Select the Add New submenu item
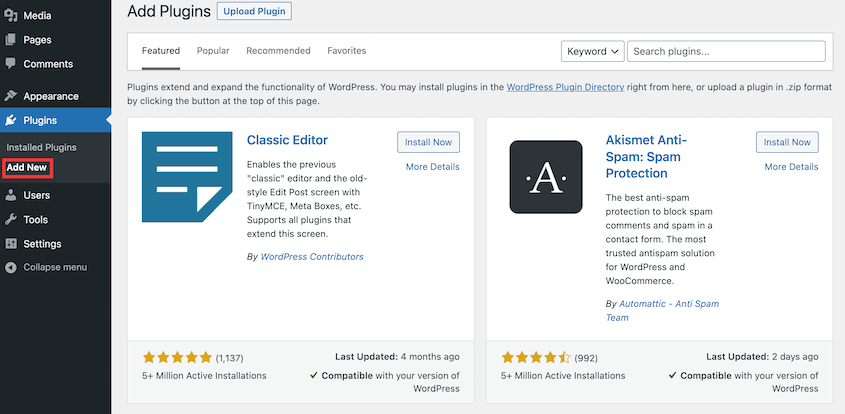This screenshot has width=845, height=414. [27, 168]
